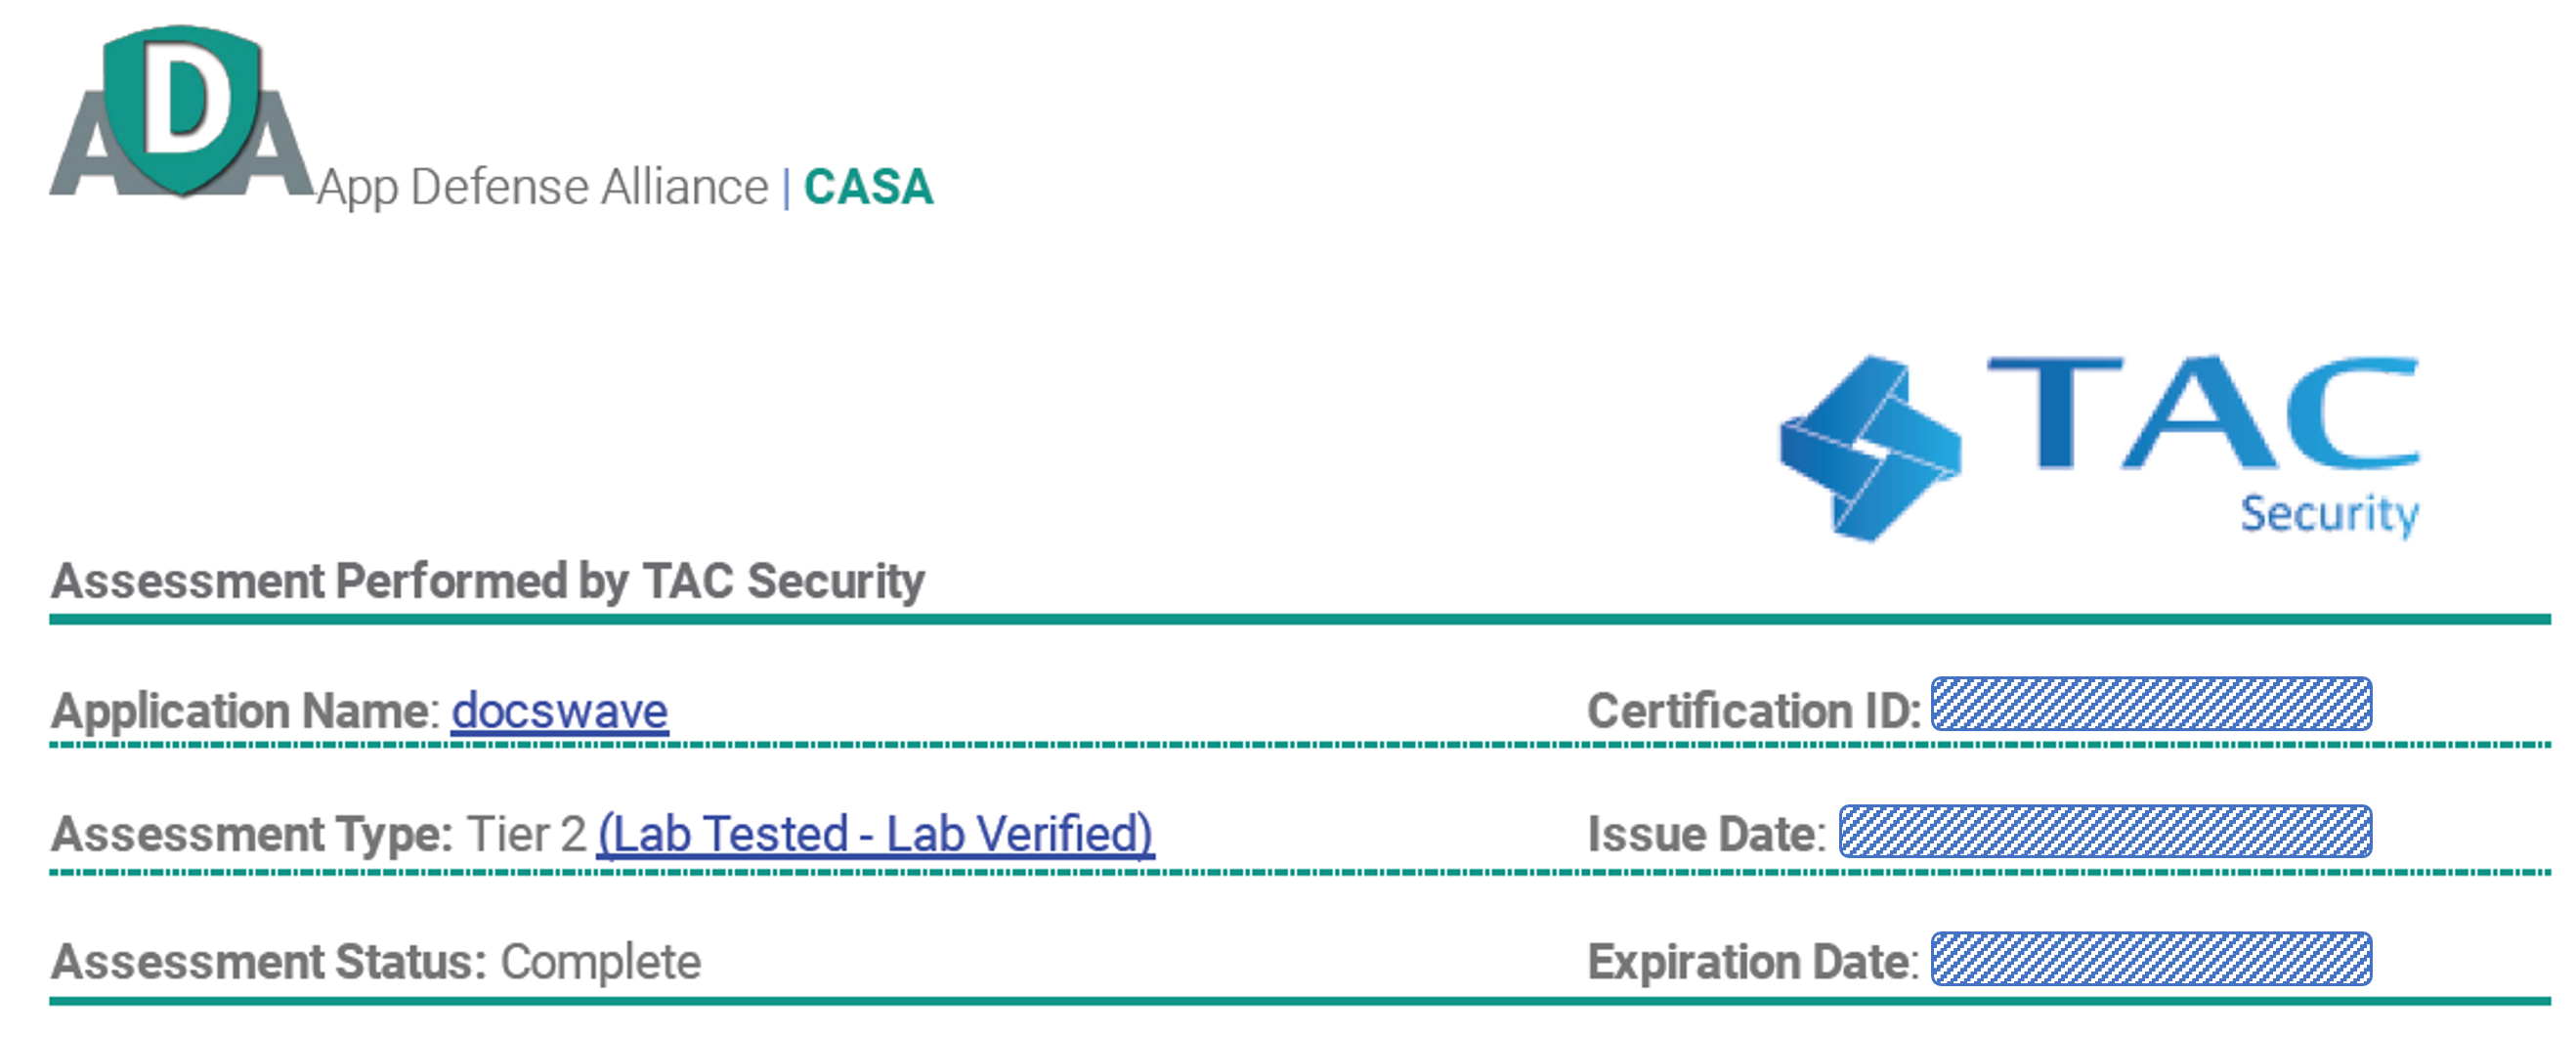2576x1037 pixels.
Task: Click the Assessment Type label
Action: point(252,834)
